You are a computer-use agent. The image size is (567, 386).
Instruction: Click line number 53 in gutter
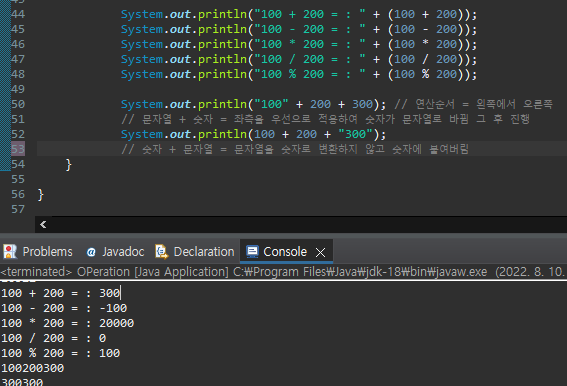(18, 149)
